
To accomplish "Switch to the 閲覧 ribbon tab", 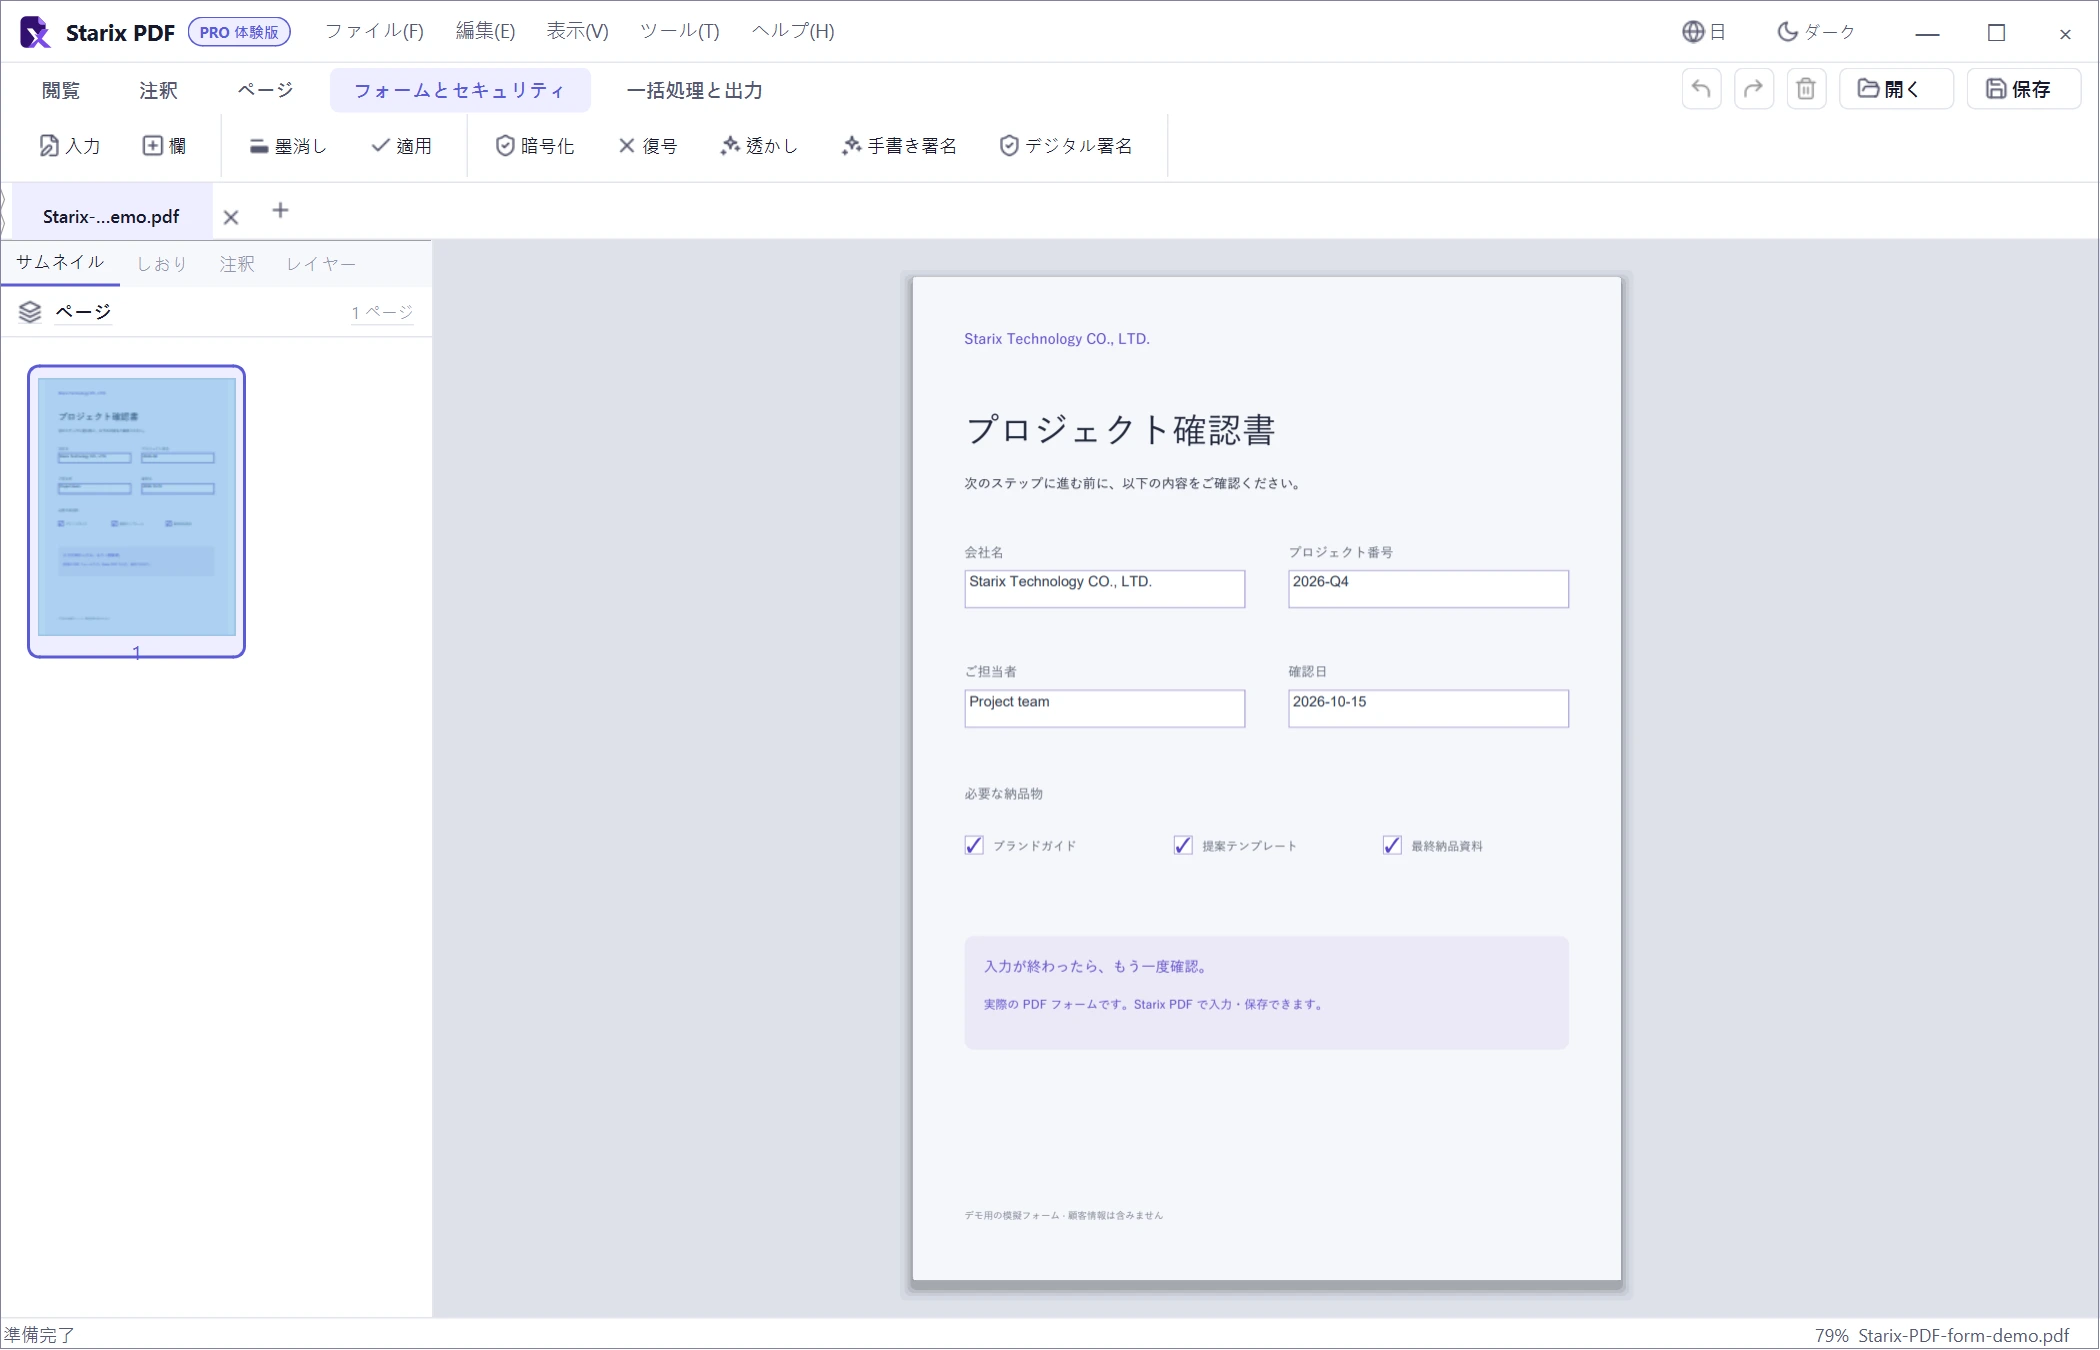I will (x=61, y=90).
